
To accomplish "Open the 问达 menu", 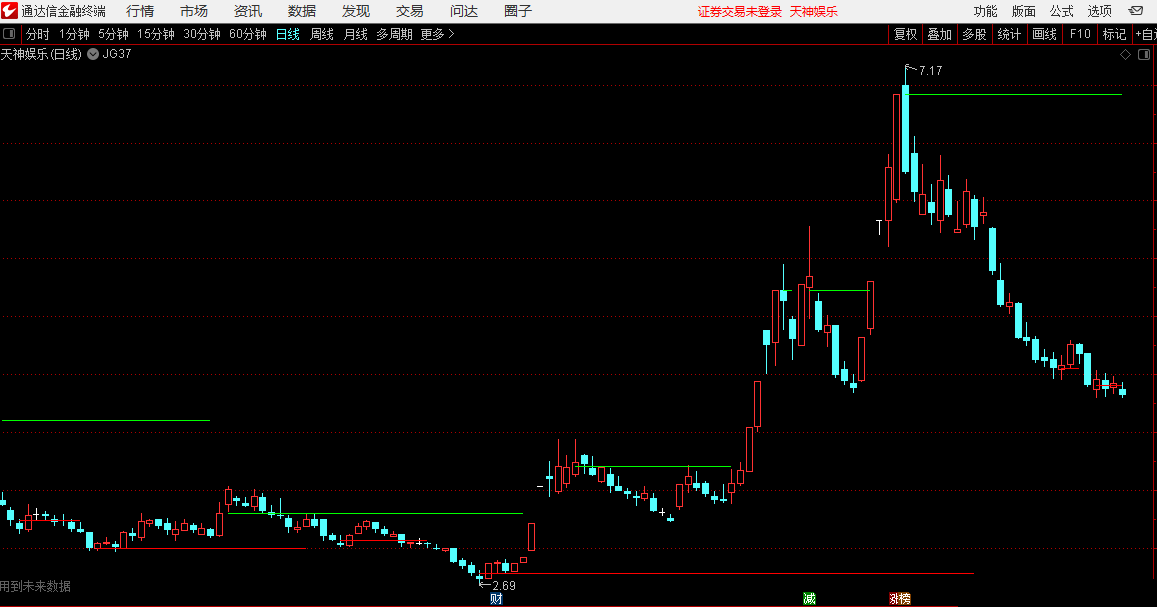I will point(464,11).
